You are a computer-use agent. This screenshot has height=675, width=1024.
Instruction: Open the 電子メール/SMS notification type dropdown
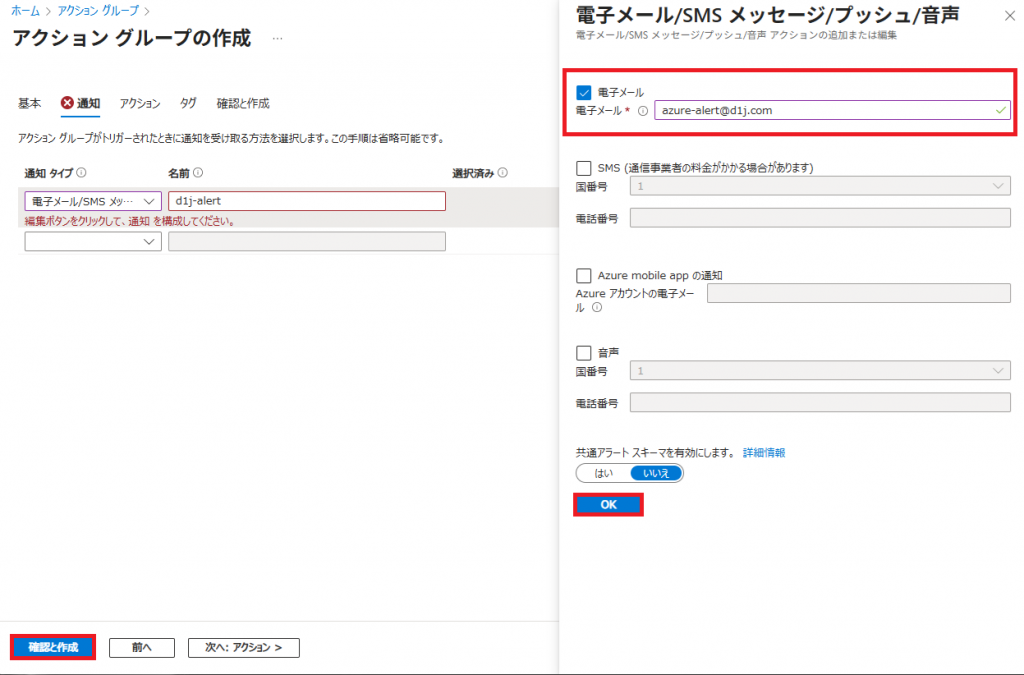point(92,201)
